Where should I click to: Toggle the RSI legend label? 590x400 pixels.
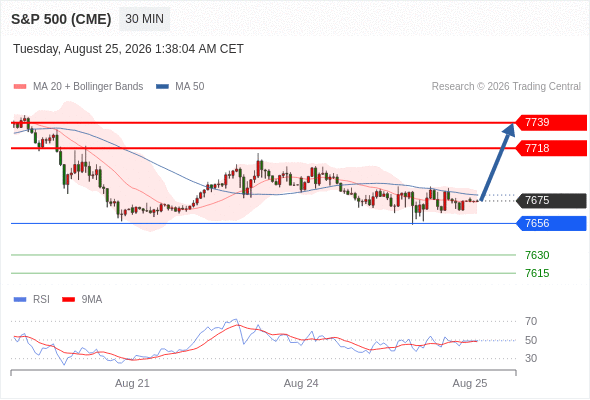41,300
